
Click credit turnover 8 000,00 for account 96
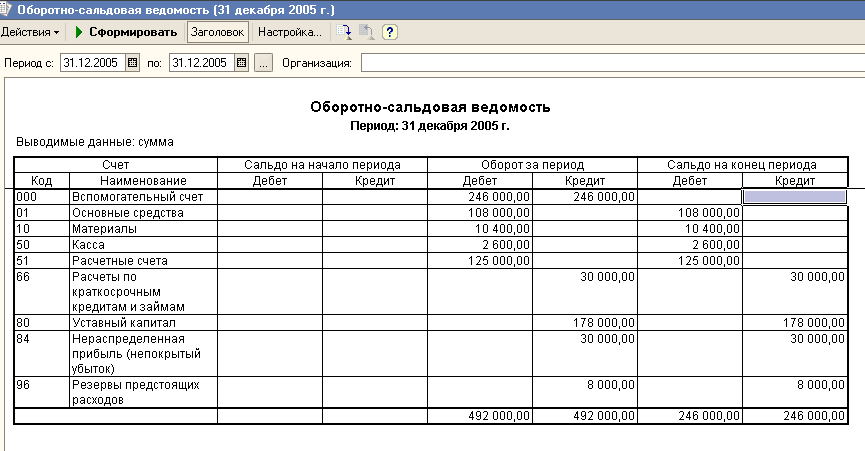click(611, 385)
